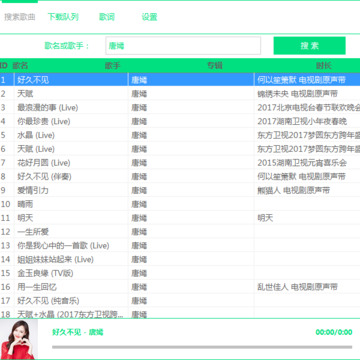Sort by the 歌手 column header
The image size is (360, 360).
click(x=112, y=66)
